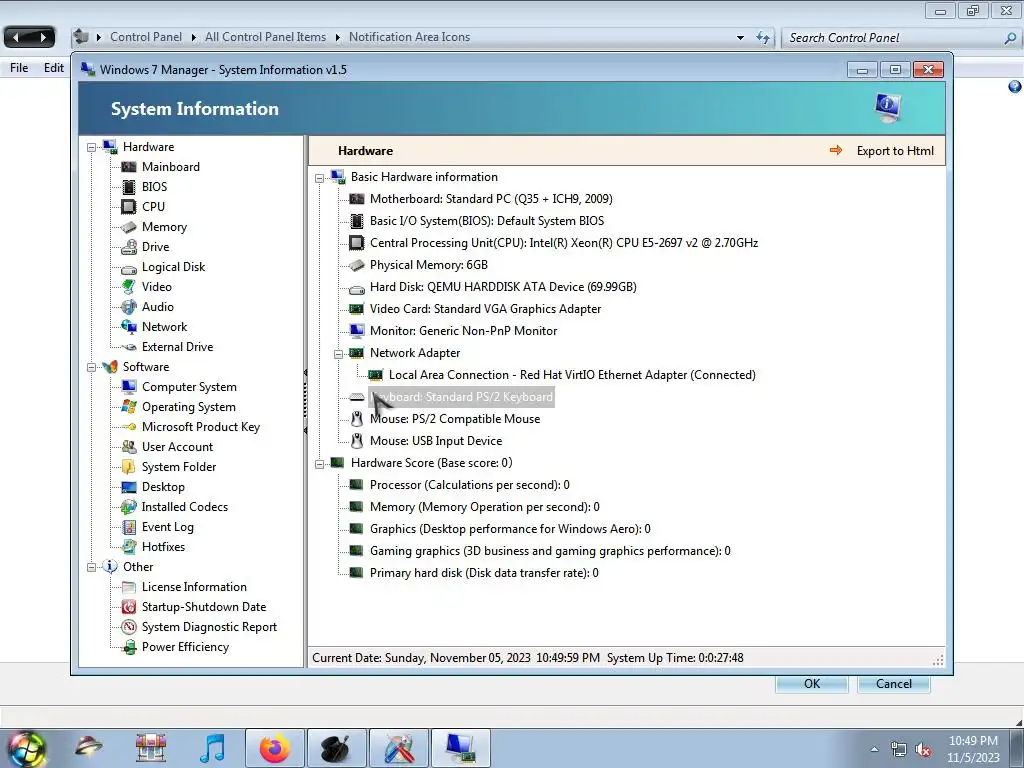The image size is (1024, 768).
Task: Click the External Drive icon
Action: coord(129,347)
